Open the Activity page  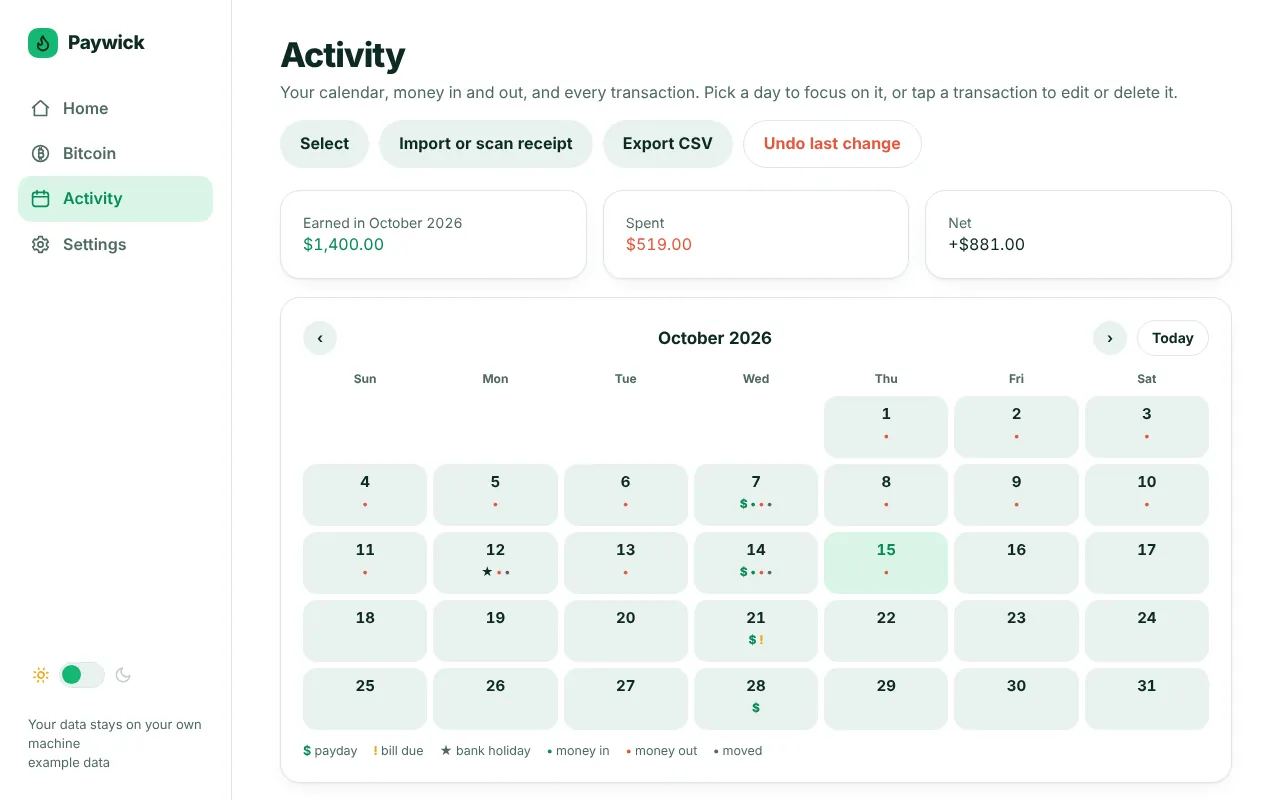115,198
